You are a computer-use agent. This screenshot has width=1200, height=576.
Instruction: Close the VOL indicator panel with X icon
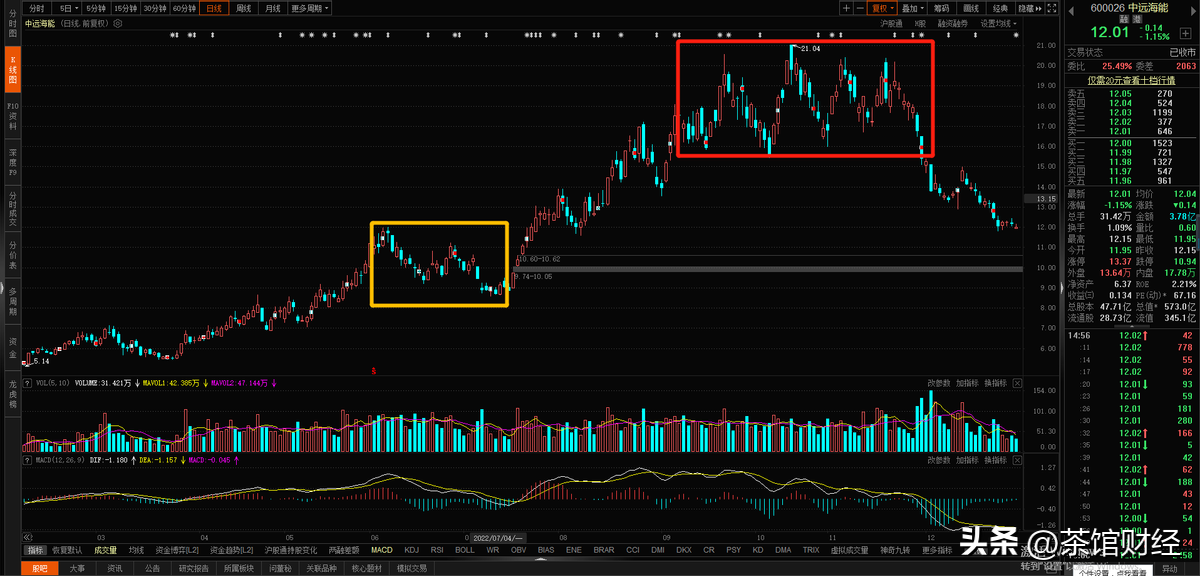click(1017, 383)
